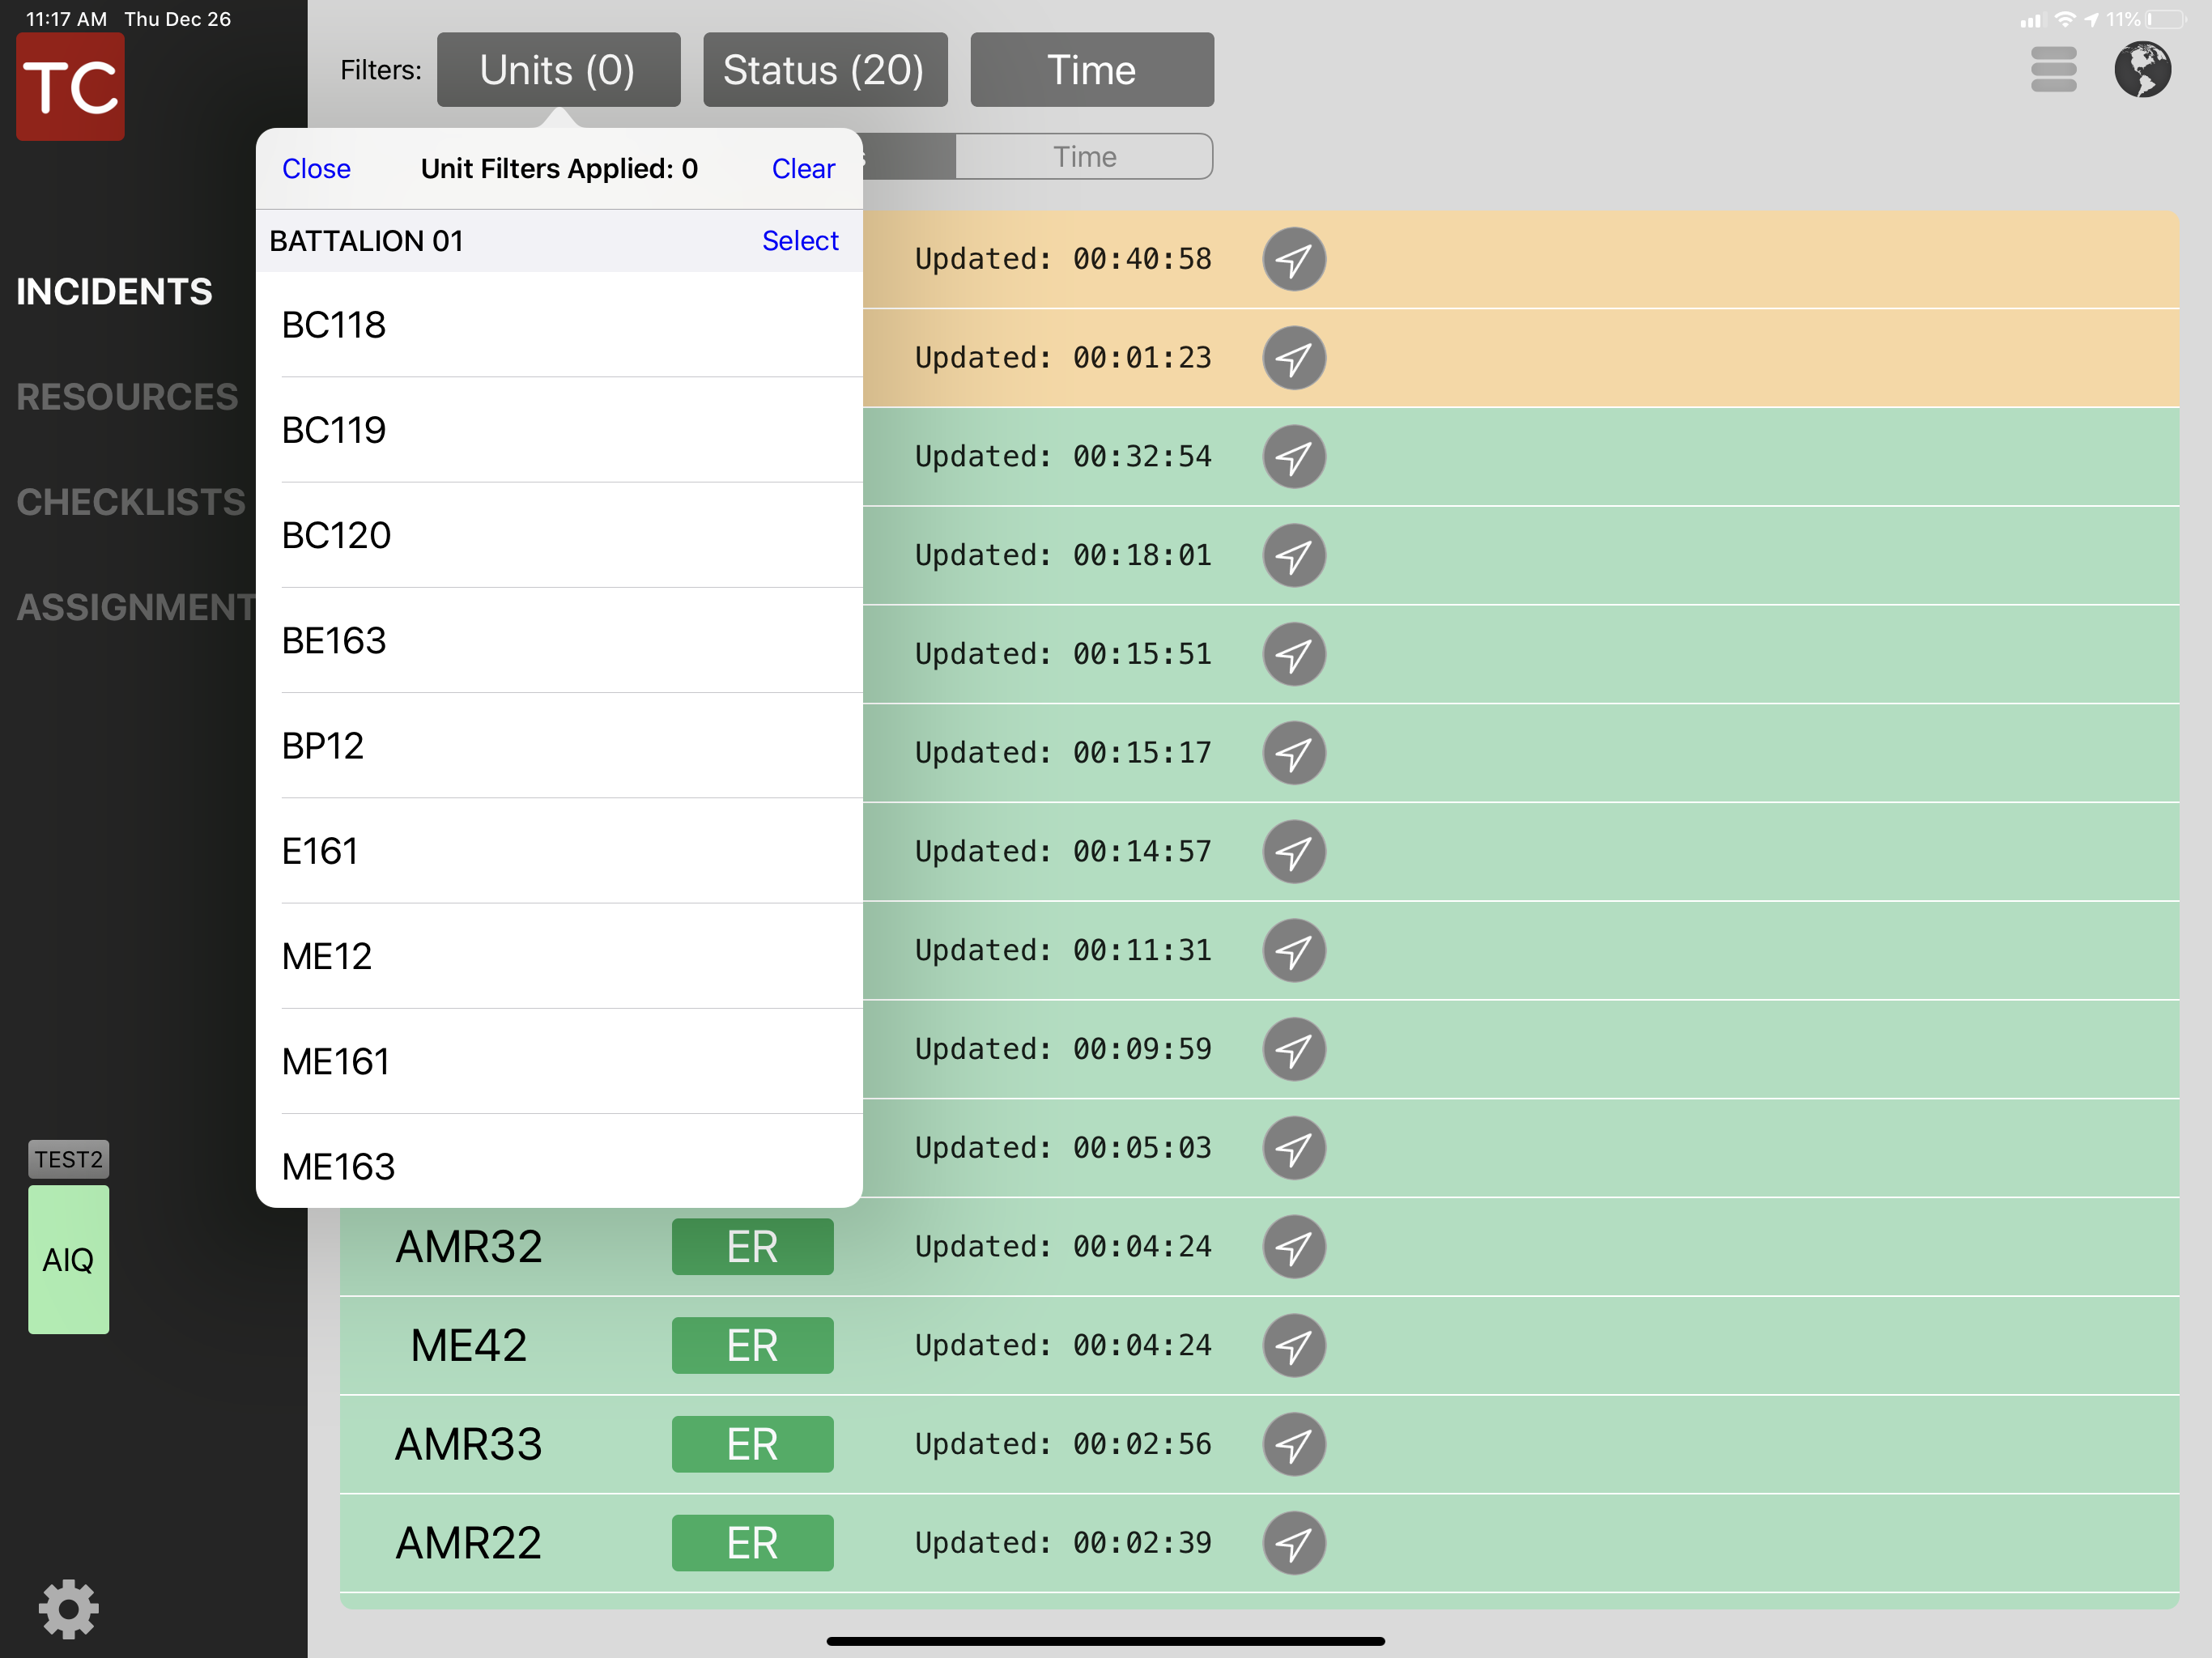
Task: Tap navigation arrow for AMR22 row
Action: point(1293,1543)
